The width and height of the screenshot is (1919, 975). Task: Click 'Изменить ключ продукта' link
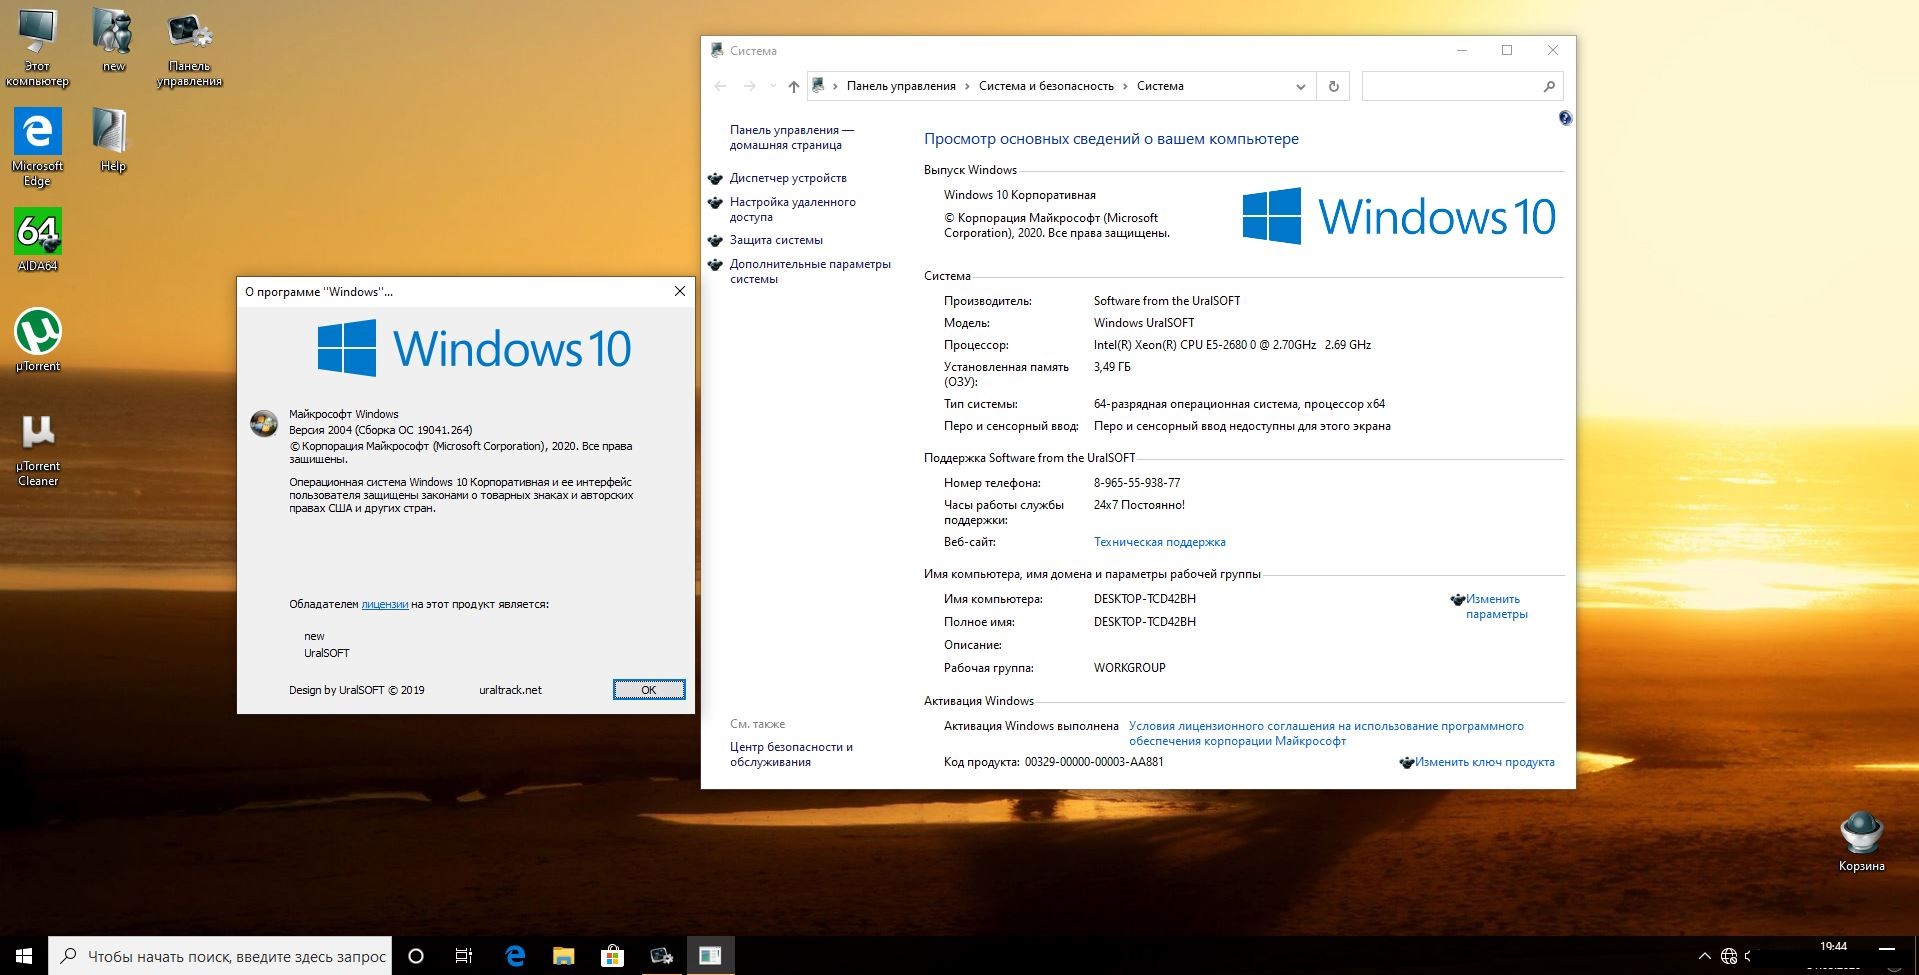[x=1484, y=762]
